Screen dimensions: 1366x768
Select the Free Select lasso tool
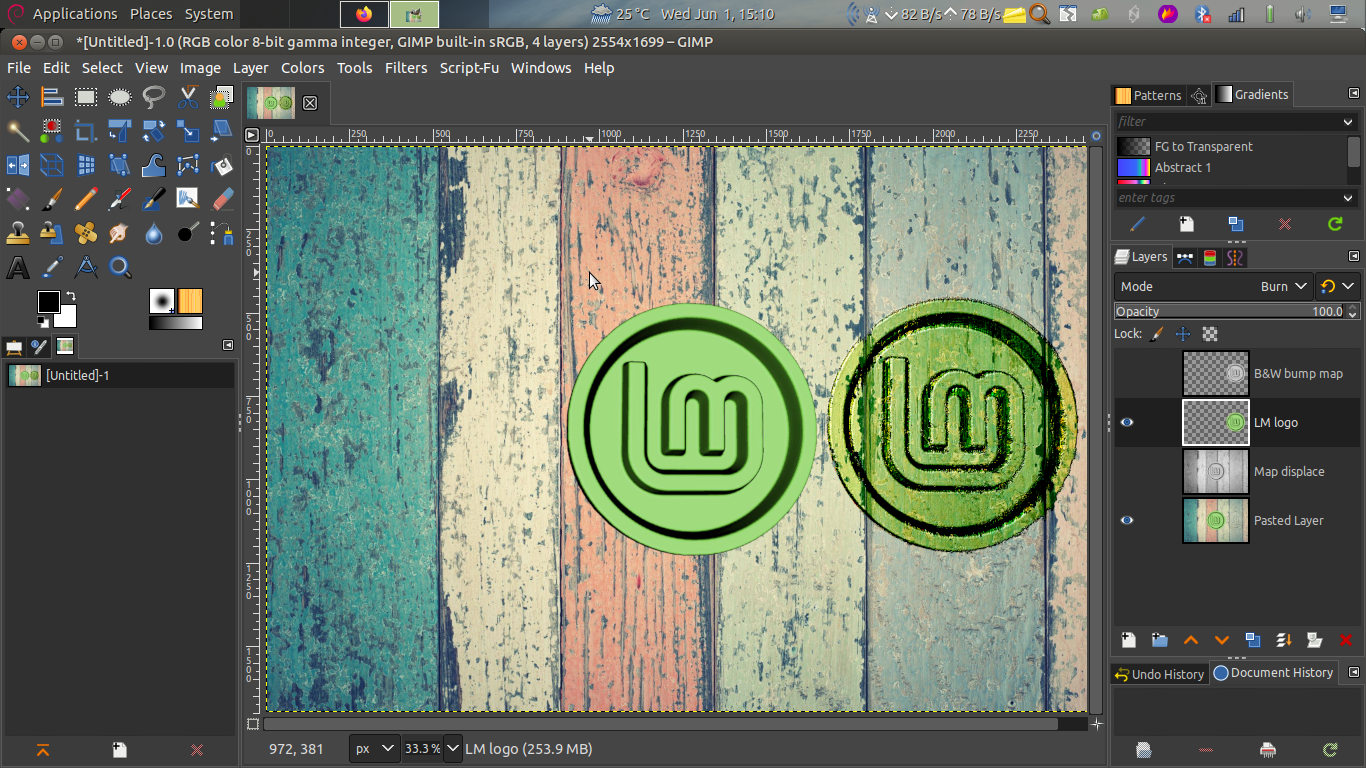click(153, 97)
